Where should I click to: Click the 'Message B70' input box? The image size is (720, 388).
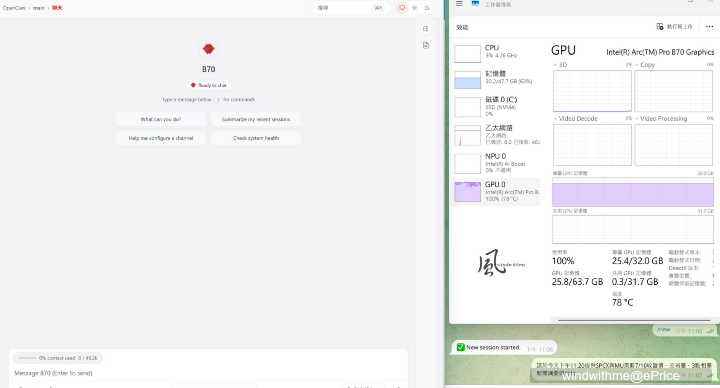208,373
